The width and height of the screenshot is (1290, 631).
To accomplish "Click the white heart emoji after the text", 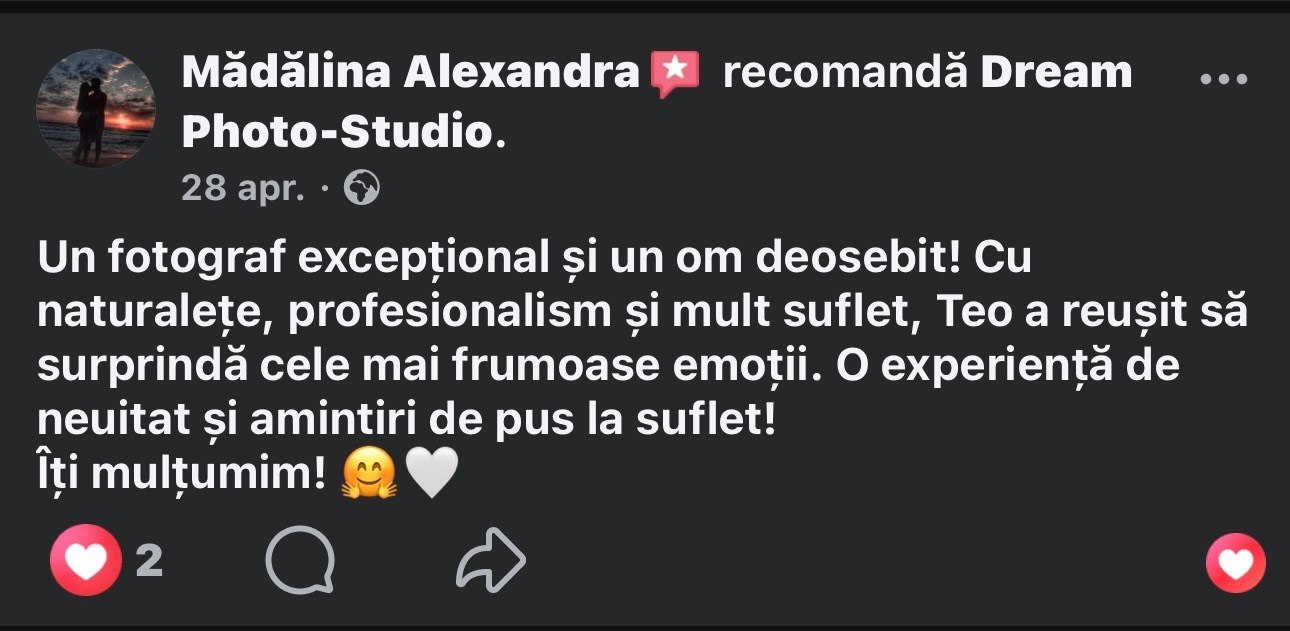I will [432, 468].
